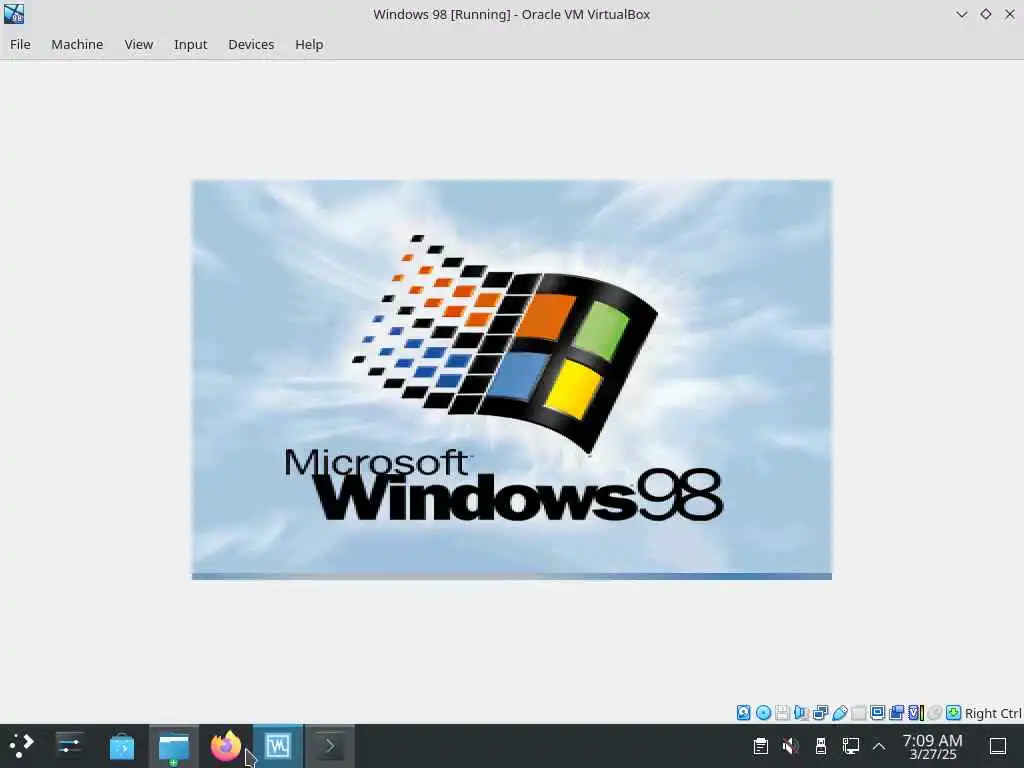Maximize the VirtualBox window
Viewport: 1024px width, 768px height.
(x=985, y=14)
